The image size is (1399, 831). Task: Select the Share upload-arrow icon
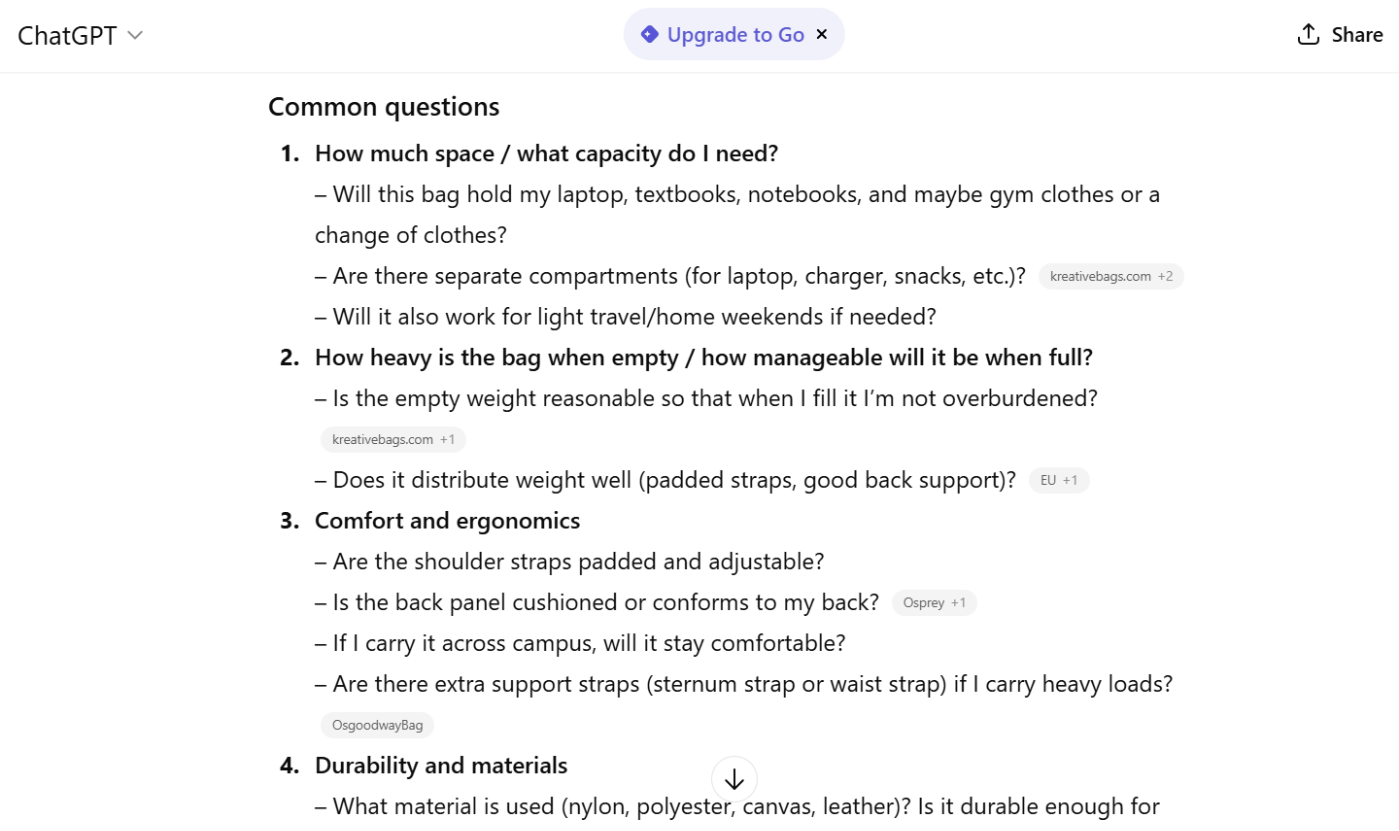1307,33
